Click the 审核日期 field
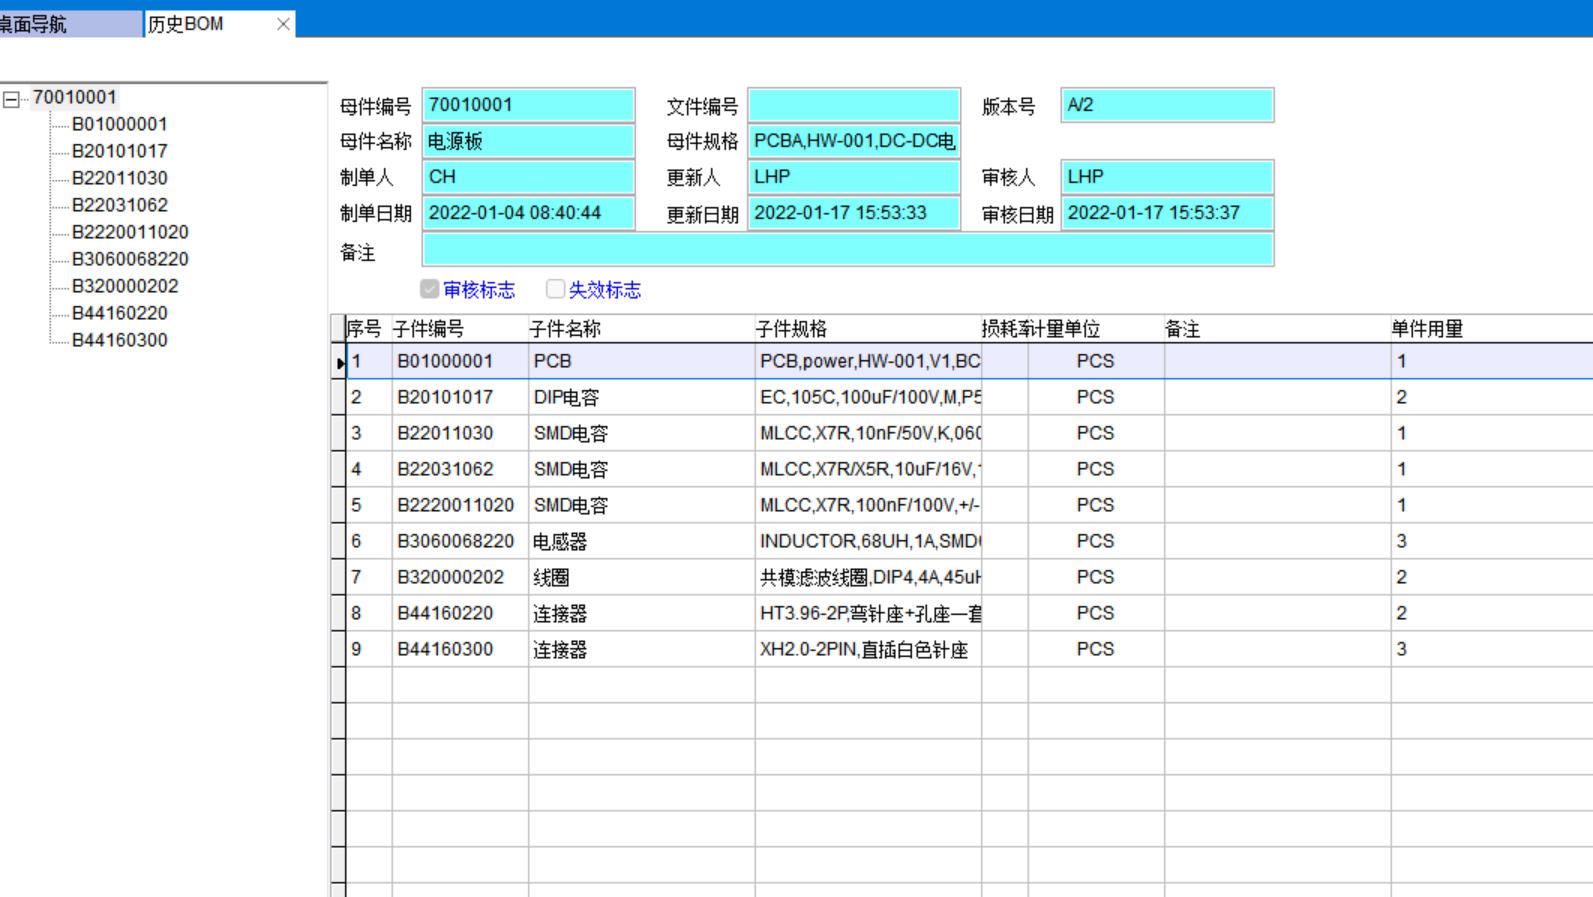Image resolution: width=1593 pixels, height=897 pixels. (x=1166, y=213)
